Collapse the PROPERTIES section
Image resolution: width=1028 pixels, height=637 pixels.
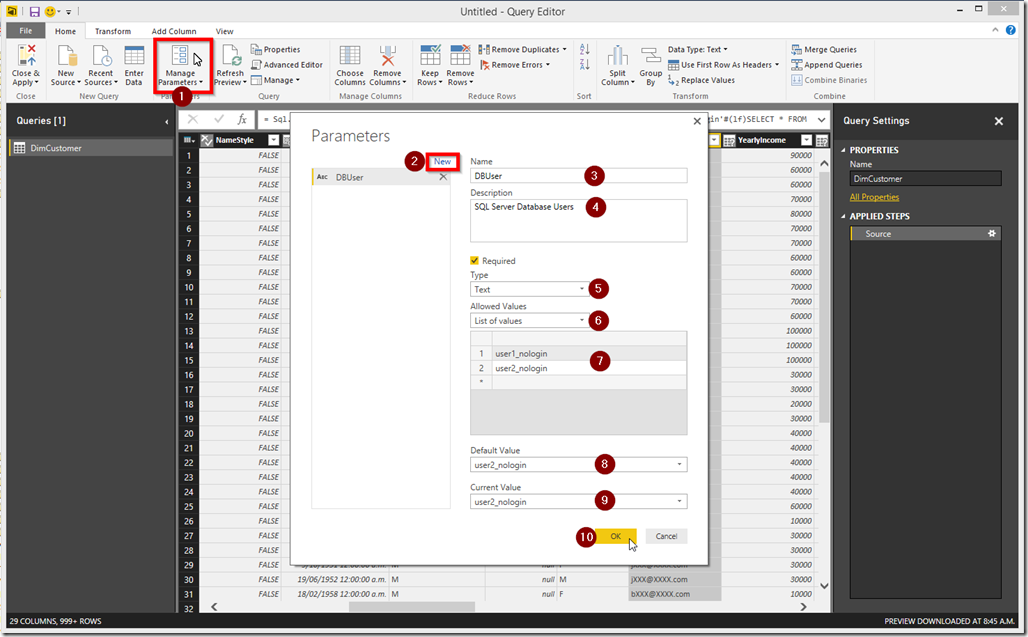click(844, 150)
